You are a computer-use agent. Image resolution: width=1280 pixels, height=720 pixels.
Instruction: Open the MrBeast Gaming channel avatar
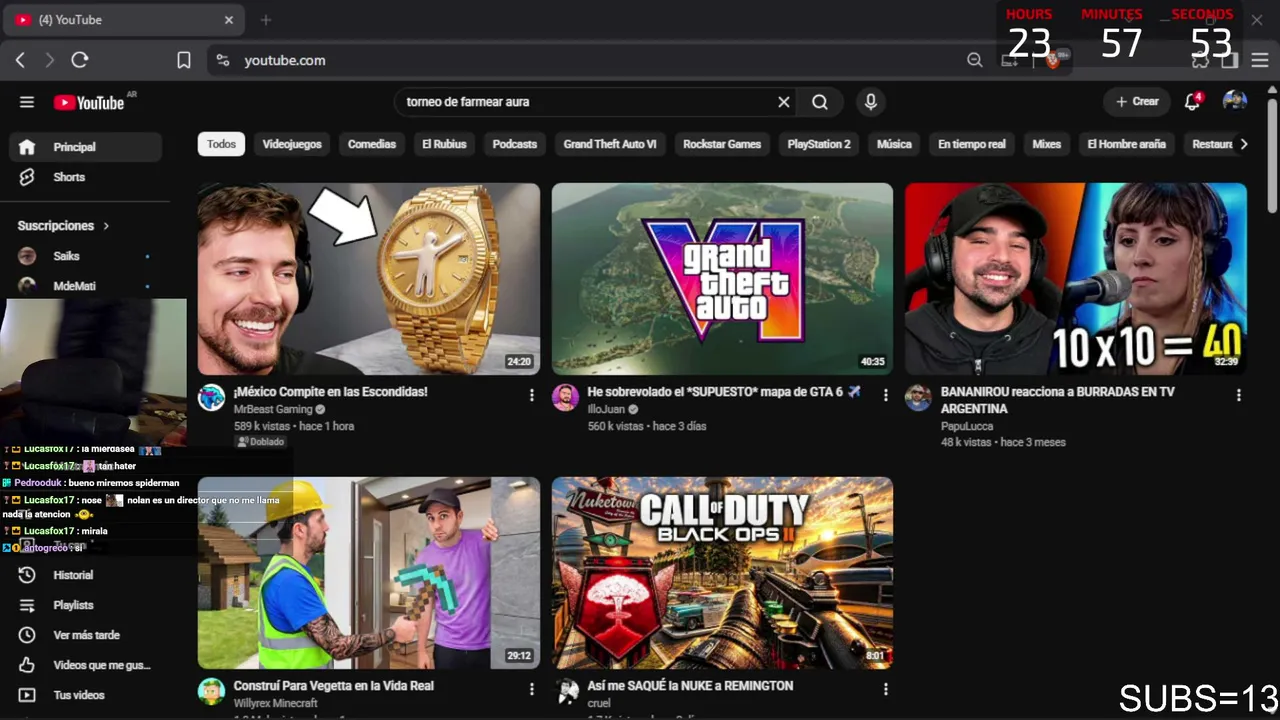pos(211,397)
